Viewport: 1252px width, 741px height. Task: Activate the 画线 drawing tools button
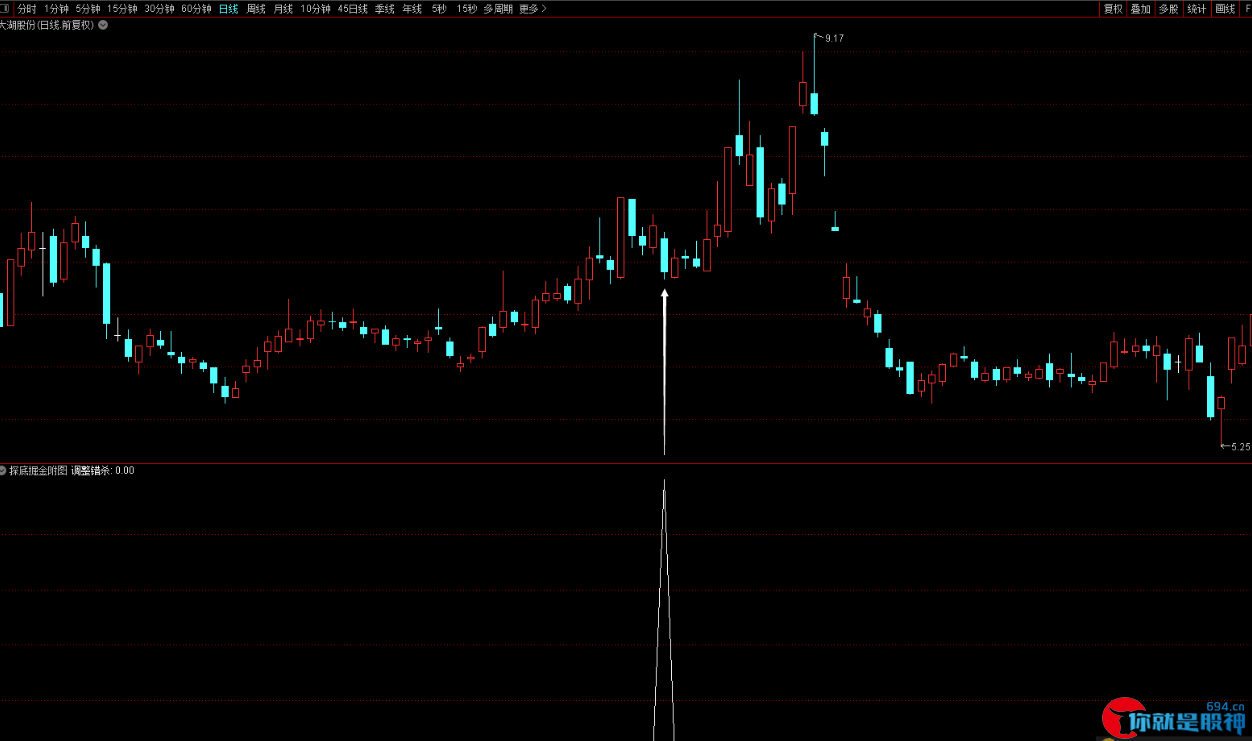1225,9
